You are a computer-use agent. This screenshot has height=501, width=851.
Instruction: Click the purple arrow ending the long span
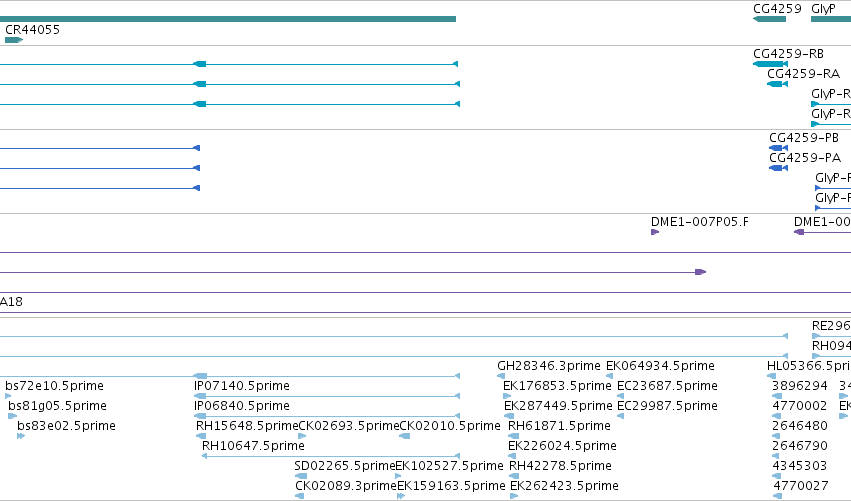pos(701,272)
